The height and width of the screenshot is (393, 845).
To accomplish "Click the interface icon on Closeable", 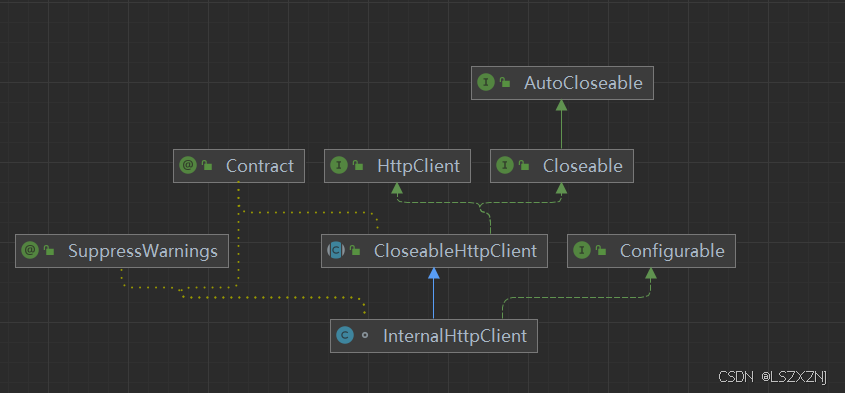I will tap(505, 166).
